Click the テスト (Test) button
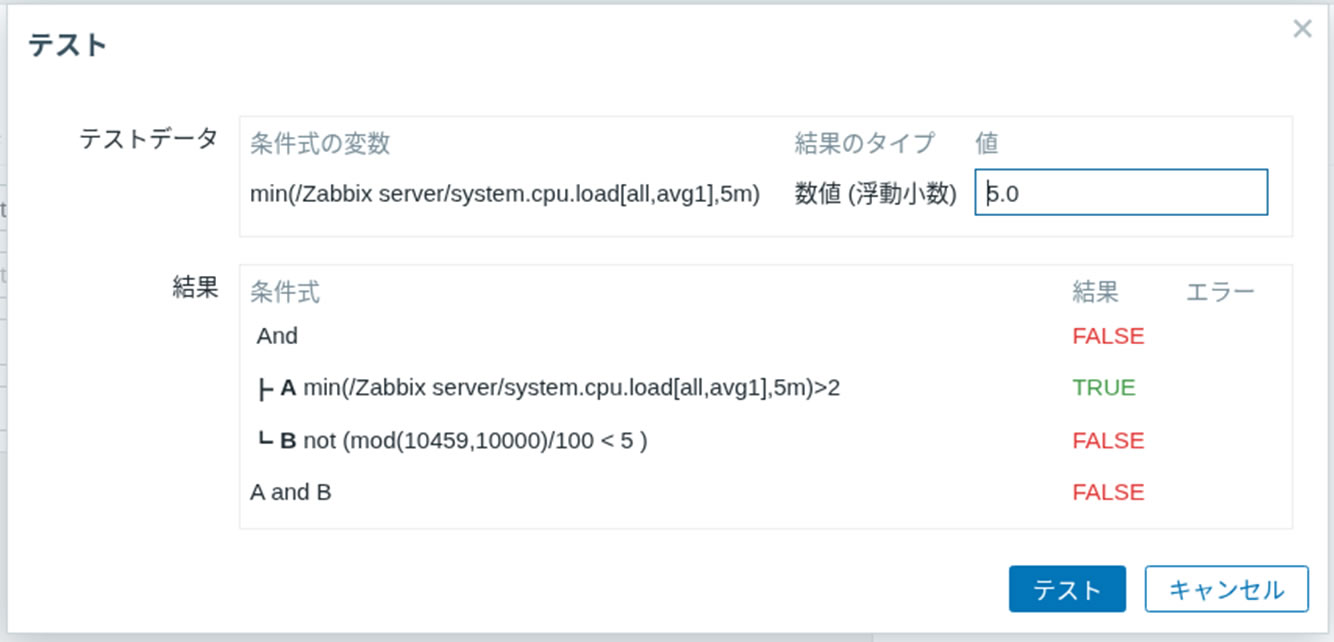The width and height of the screenshot is (1334, 642). pyautogui.click(x=1067, y=589)
